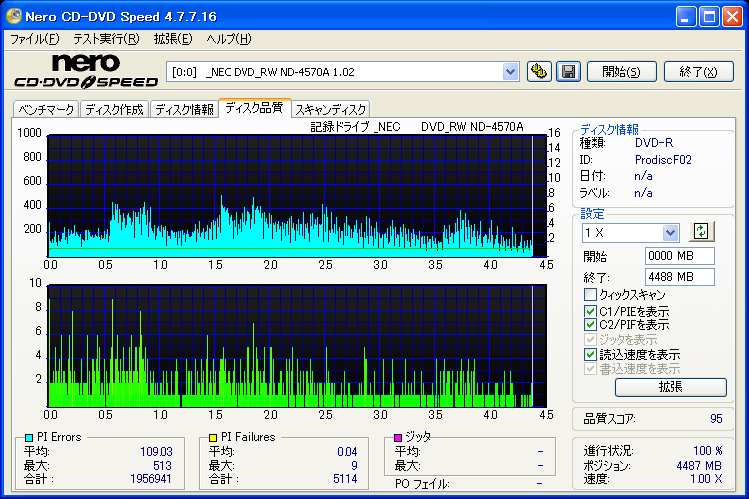Click the Nero app icon in title bar
The height and width of the screenshot is (499, 749).
click(x=14, y=16)
